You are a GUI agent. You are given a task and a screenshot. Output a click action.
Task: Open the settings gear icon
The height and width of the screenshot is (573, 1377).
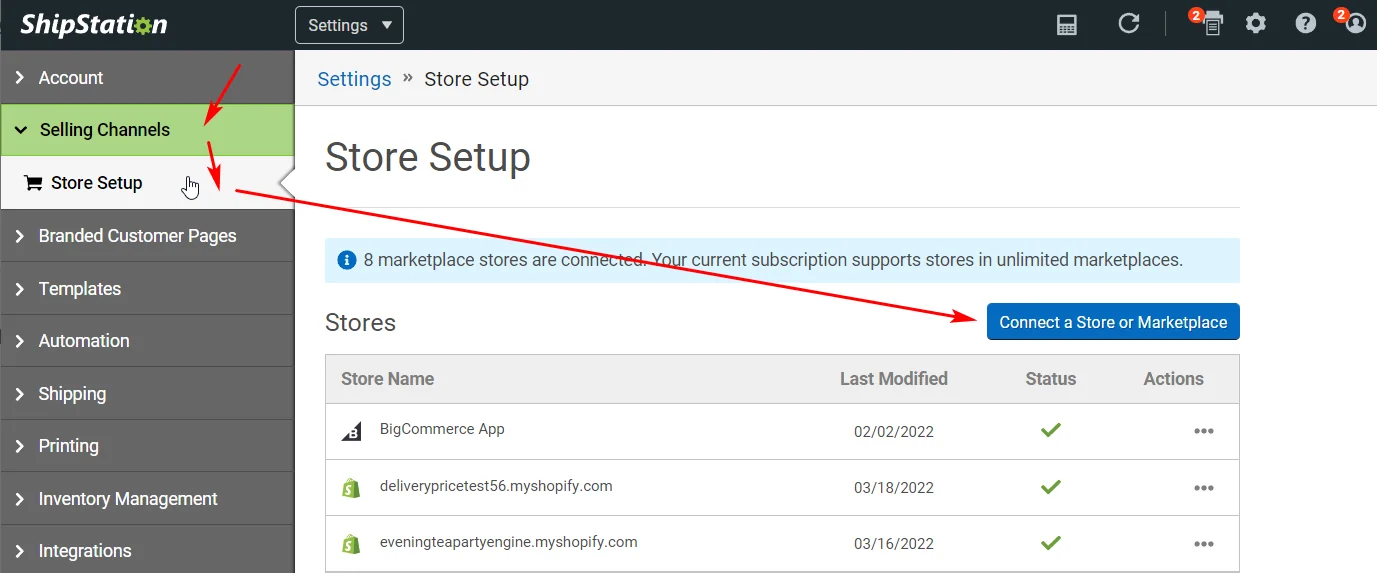(x=1256, y=24)
